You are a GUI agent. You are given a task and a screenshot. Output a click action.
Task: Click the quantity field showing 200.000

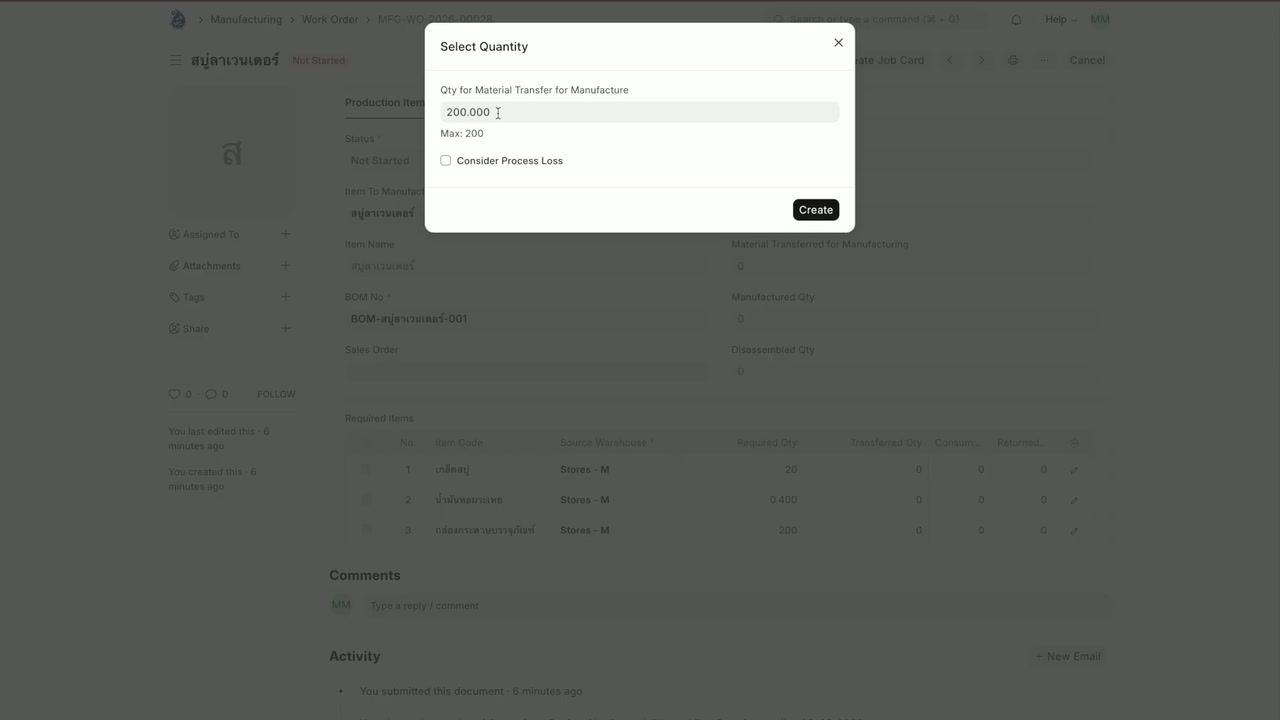639,112
